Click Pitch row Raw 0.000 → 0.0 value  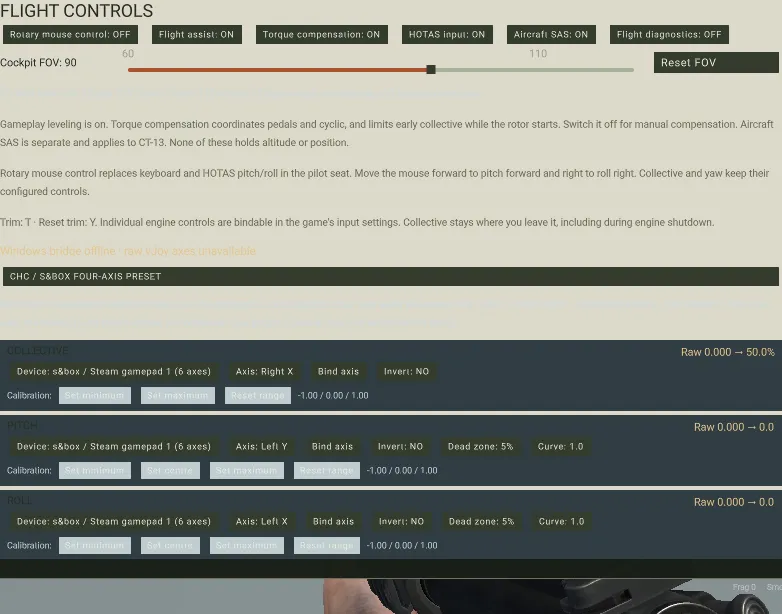[734, 427]
